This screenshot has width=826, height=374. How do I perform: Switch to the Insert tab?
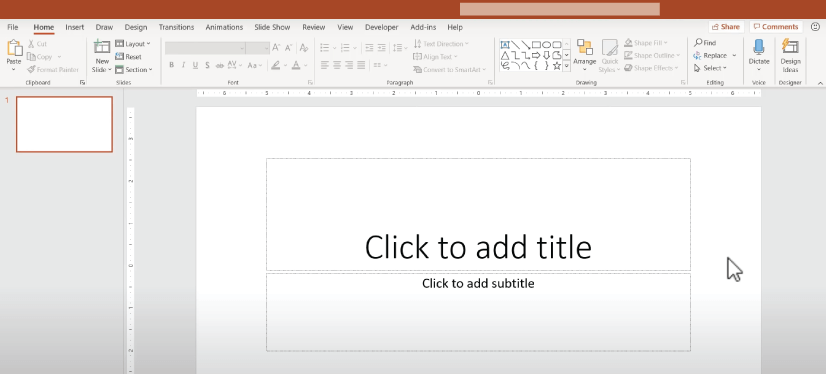pyautogui.click(x=74, y=27)
